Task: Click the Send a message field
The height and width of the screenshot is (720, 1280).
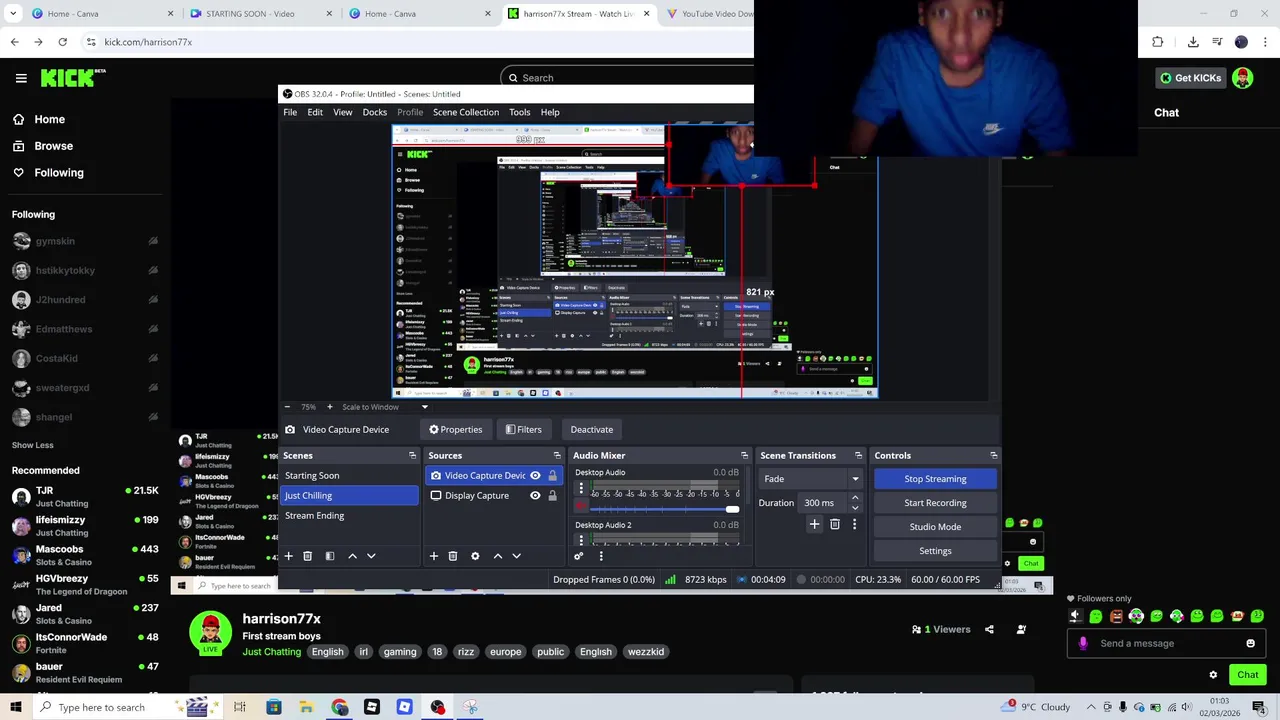Action: pyautogui.click(x=1165, y=643)
